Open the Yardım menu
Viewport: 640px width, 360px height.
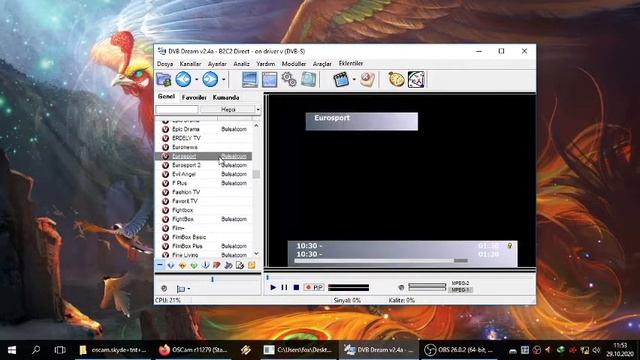coord(265,64)
